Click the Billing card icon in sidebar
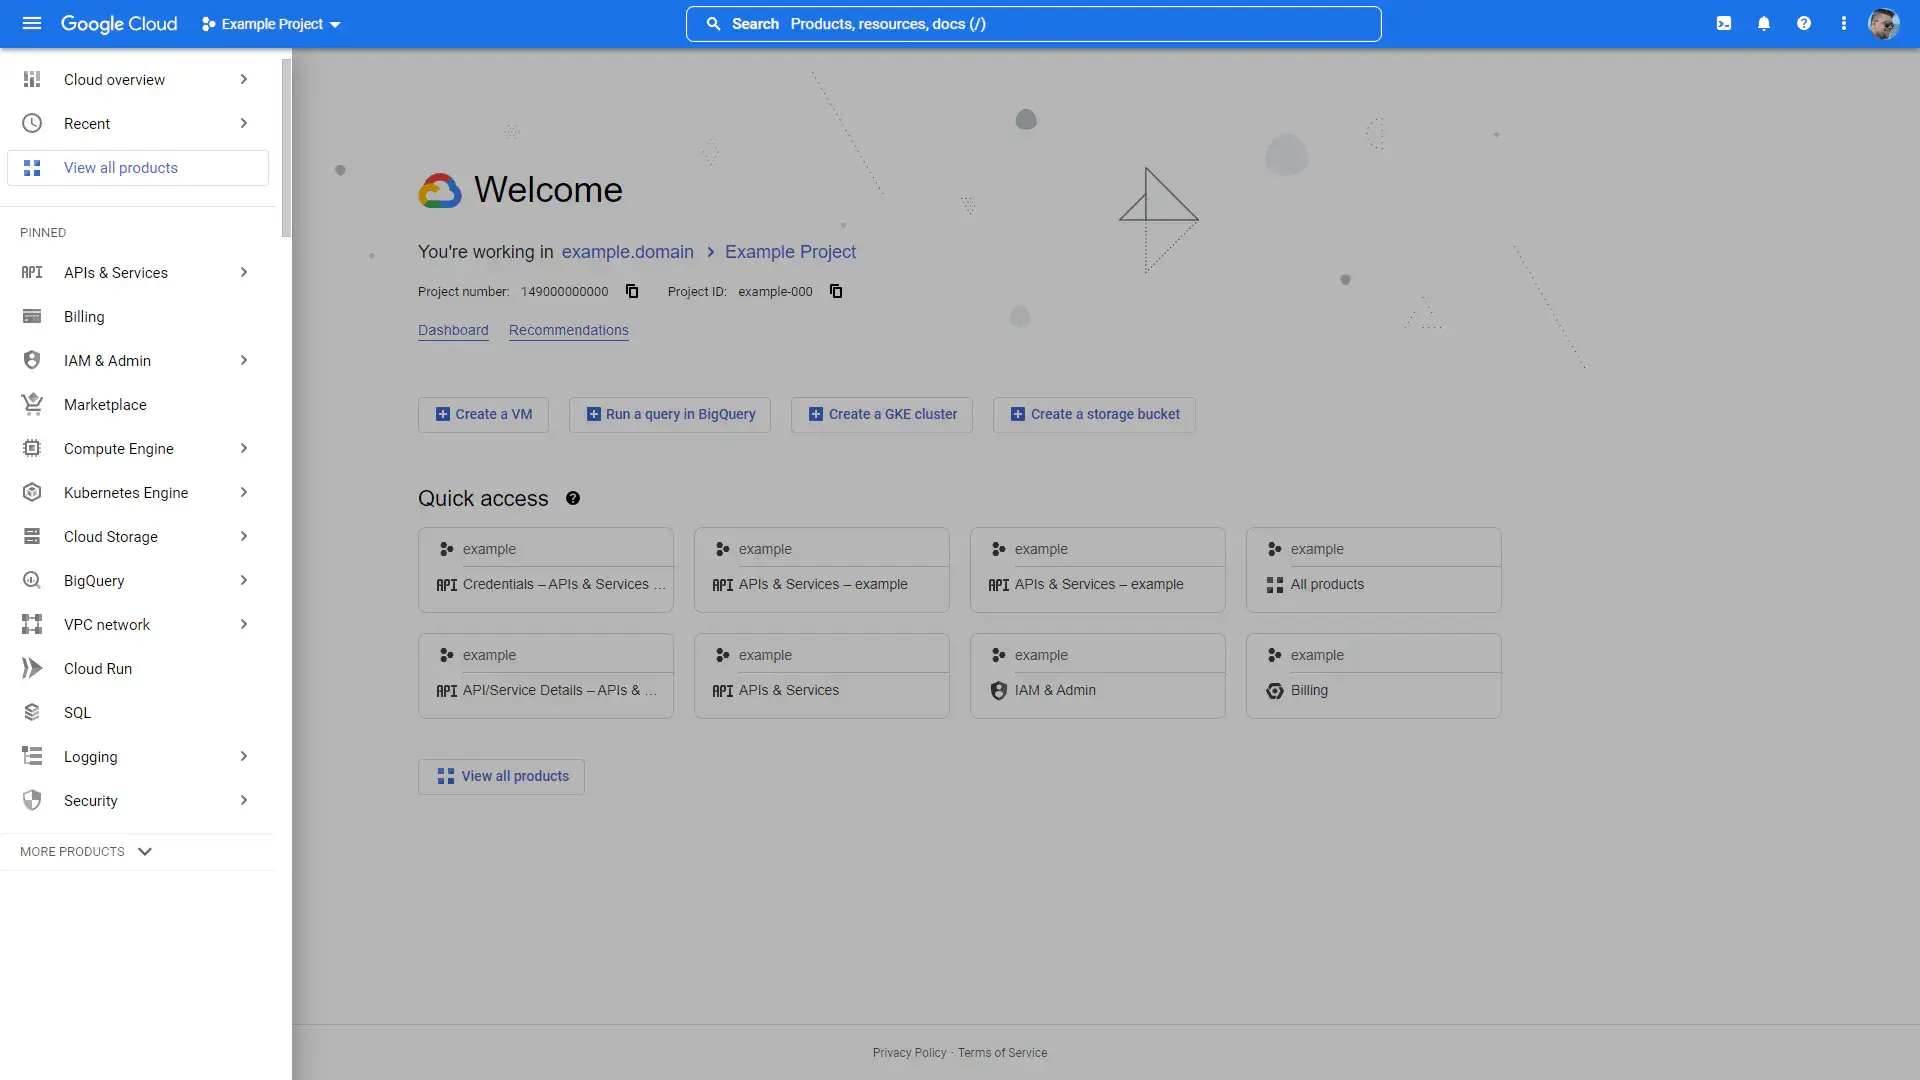 tap(32, 316)
